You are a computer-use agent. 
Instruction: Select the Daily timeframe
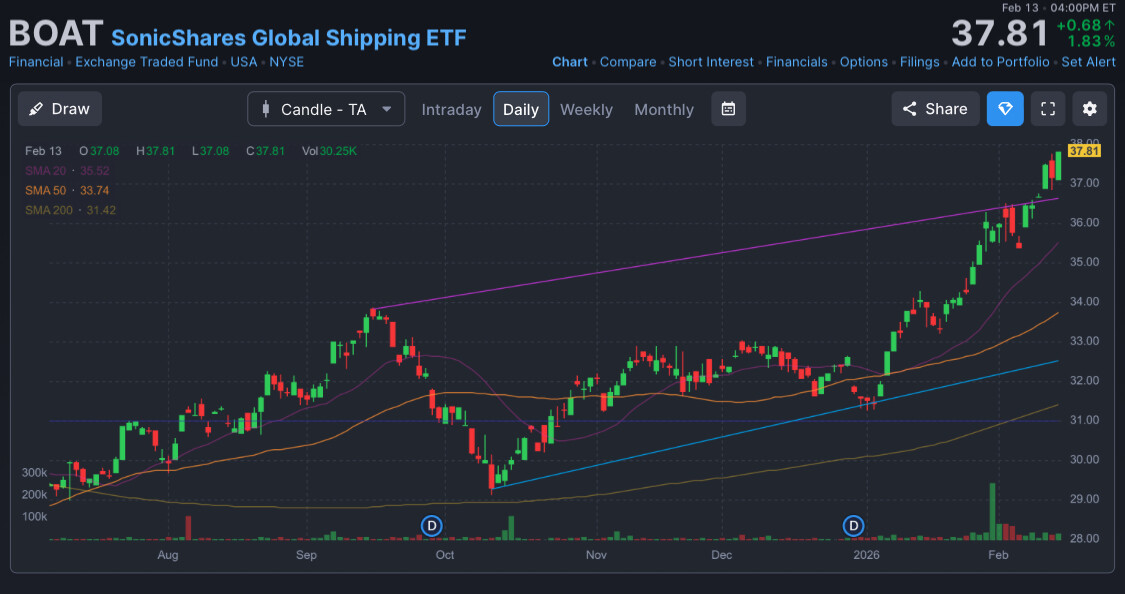520,109
